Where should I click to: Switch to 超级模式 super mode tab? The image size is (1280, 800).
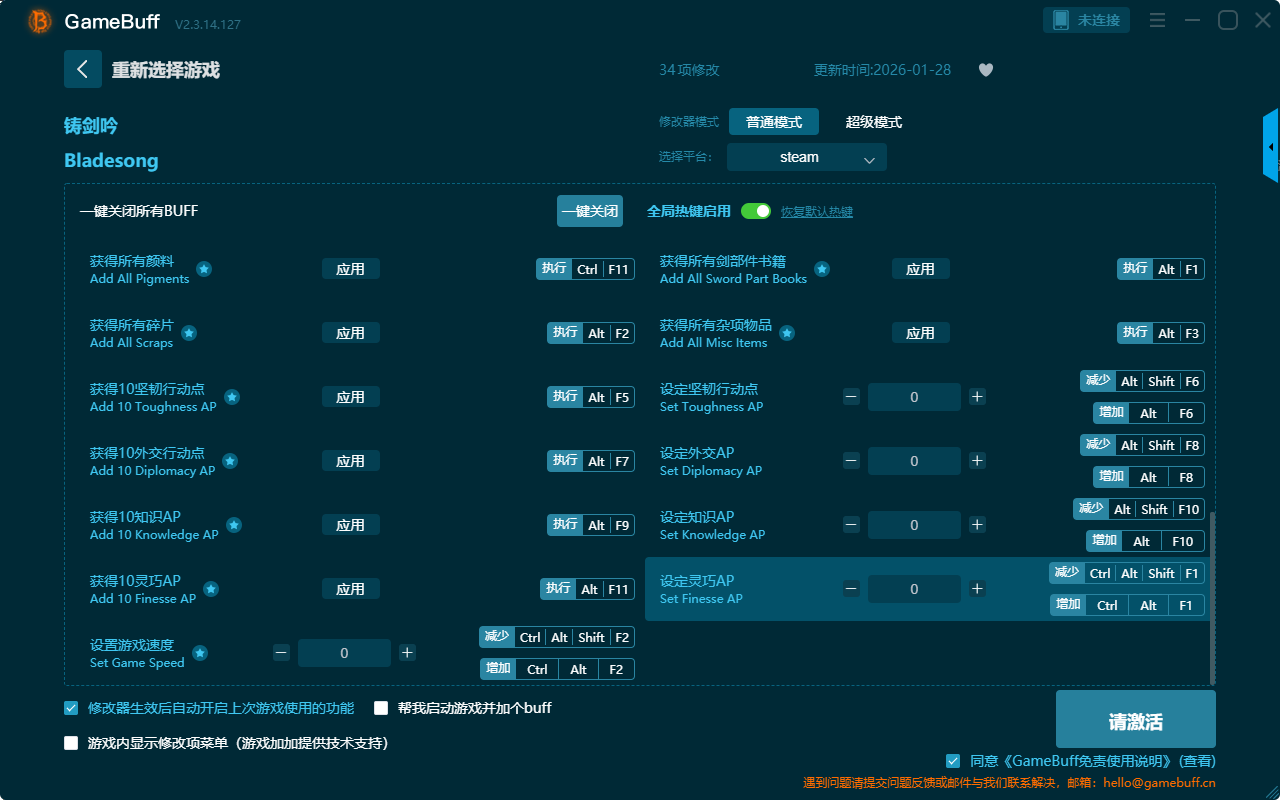tap(873, 122)
